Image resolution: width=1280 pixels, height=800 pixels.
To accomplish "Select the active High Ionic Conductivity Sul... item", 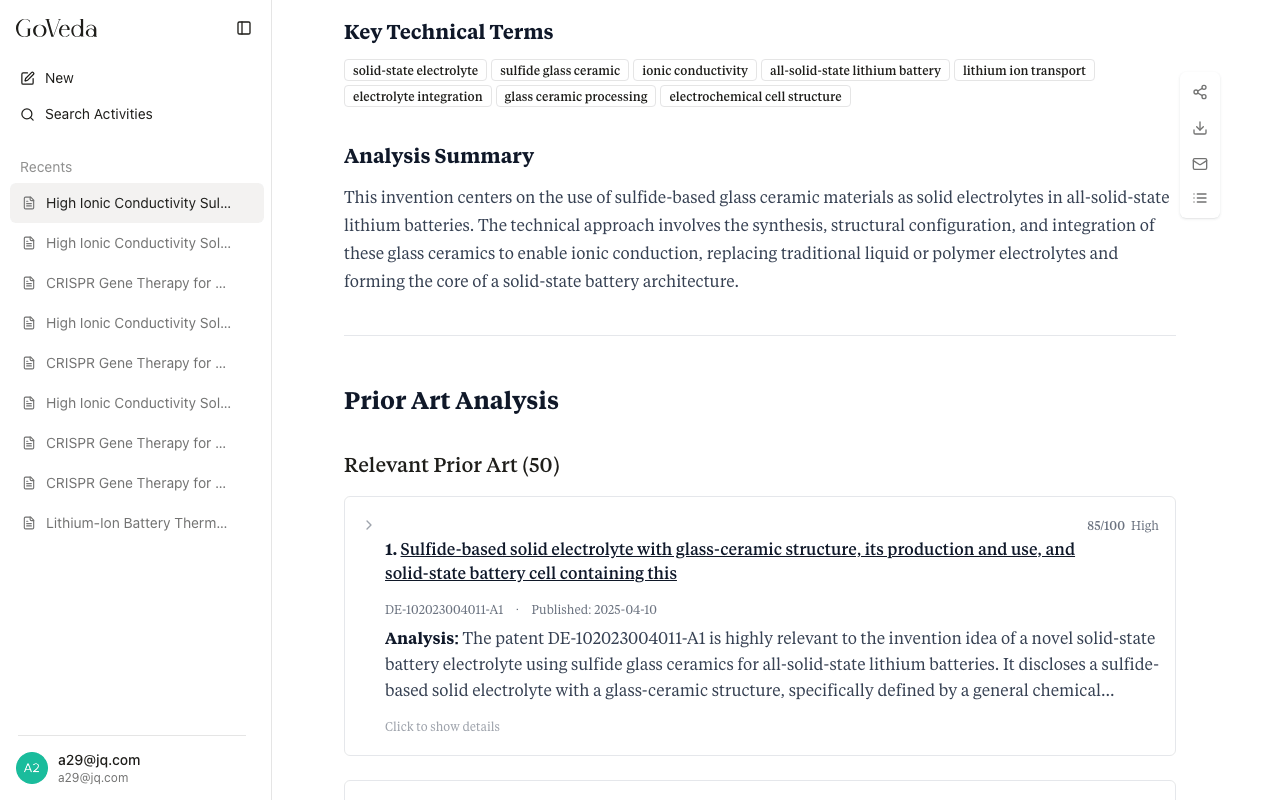I will 137,203.
